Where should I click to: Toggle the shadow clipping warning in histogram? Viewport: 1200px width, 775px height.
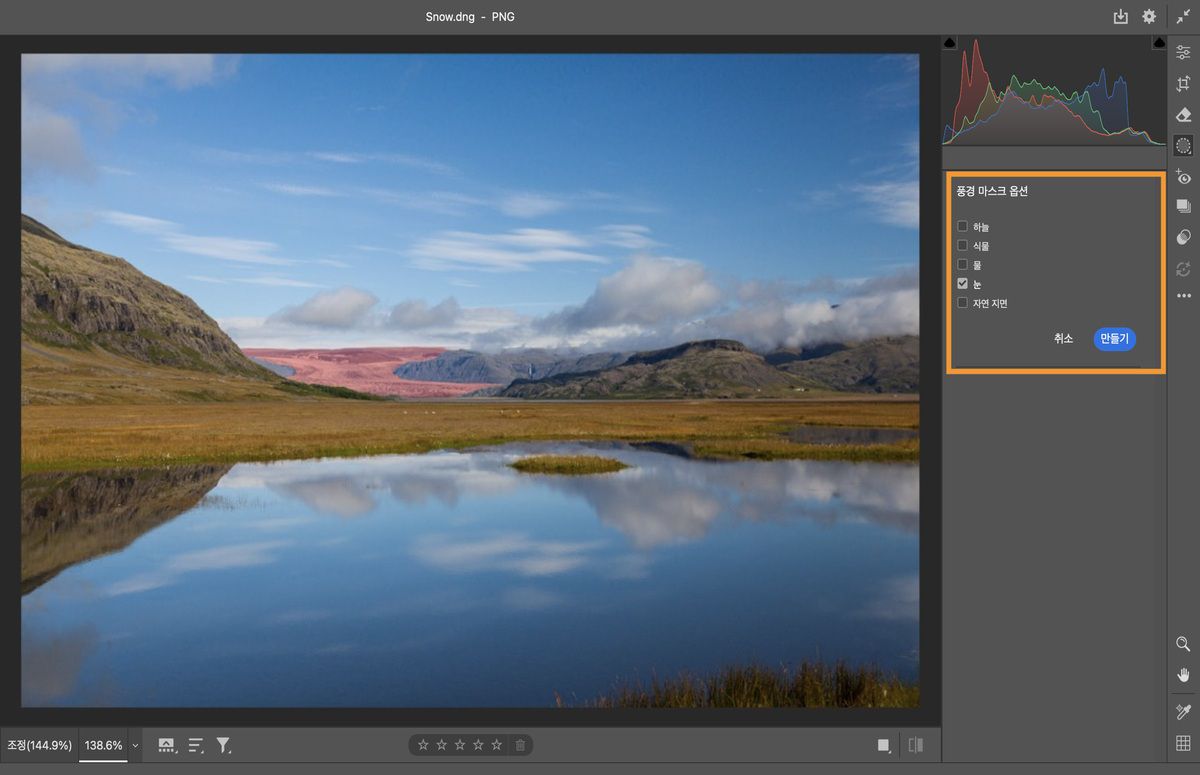(x=949, y=42)
